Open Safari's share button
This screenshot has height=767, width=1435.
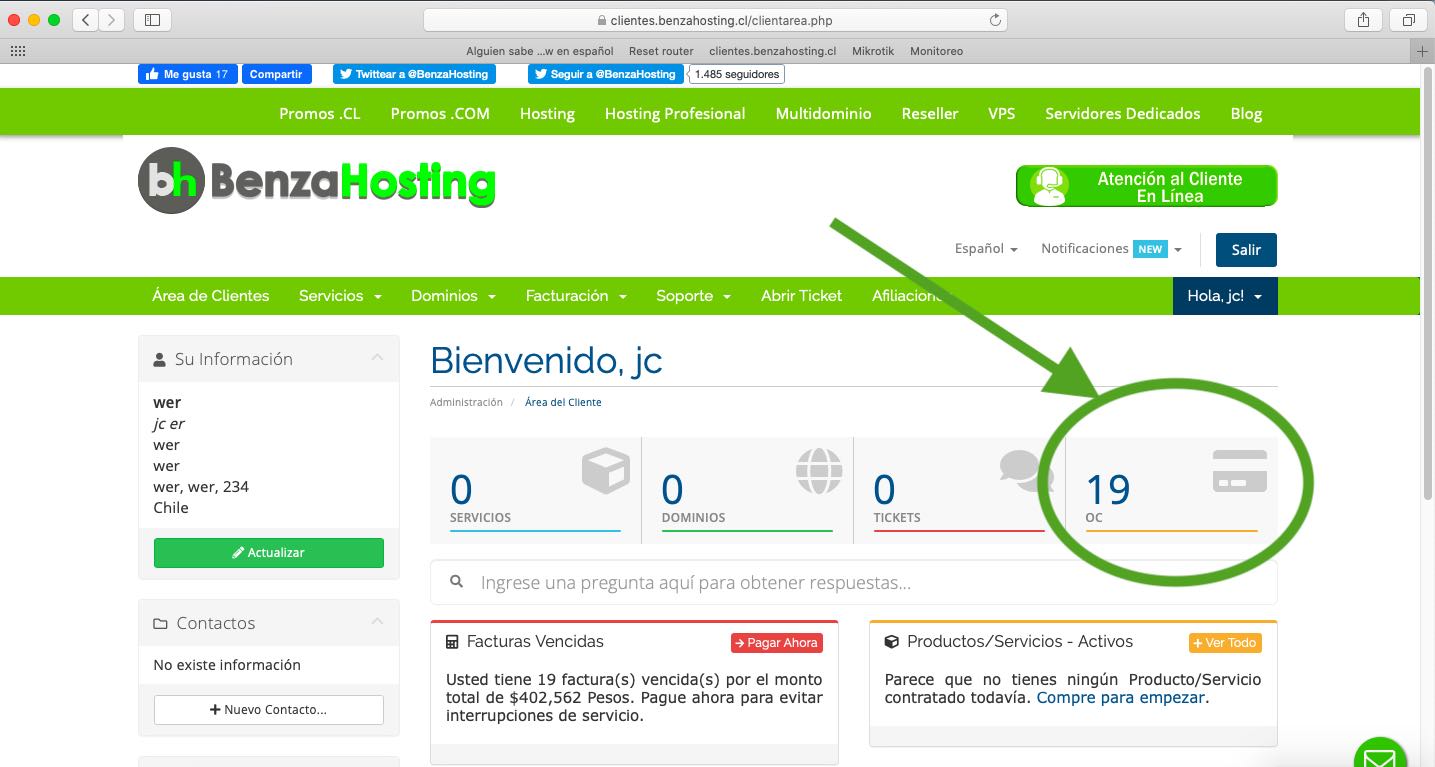[1363, 20]
